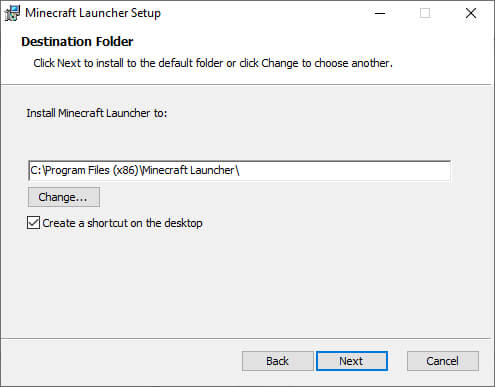
Task: Click the Minecraft Launcher Setup title text
Action: pos(93,13)
